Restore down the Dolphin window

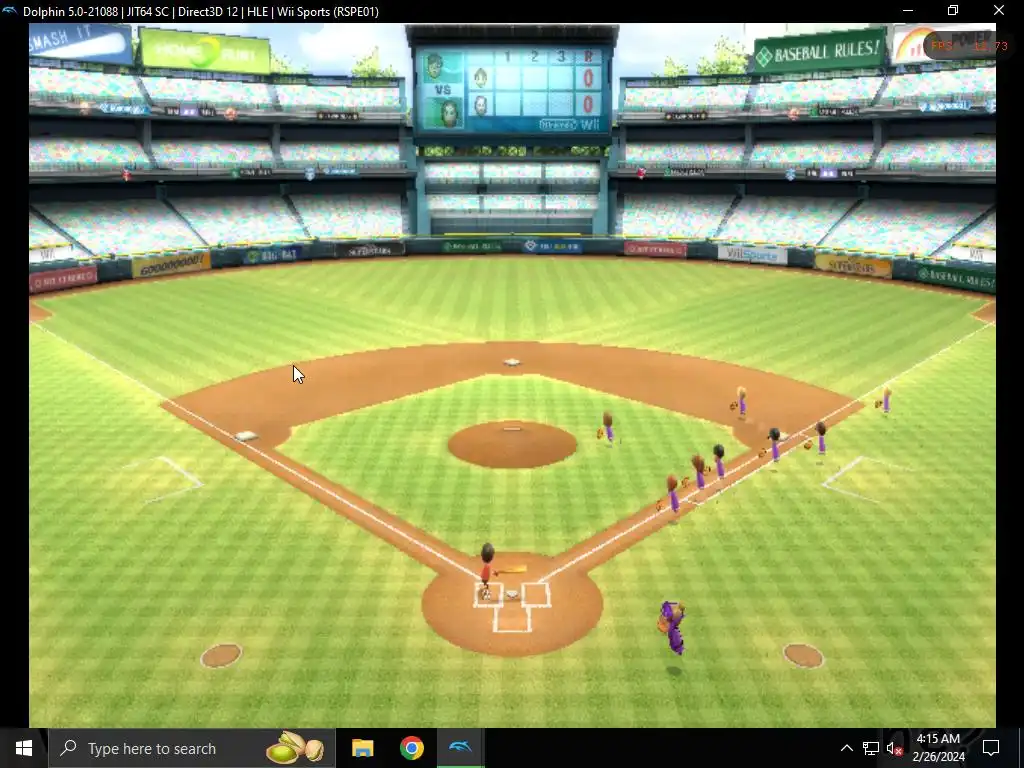[953, 10]
